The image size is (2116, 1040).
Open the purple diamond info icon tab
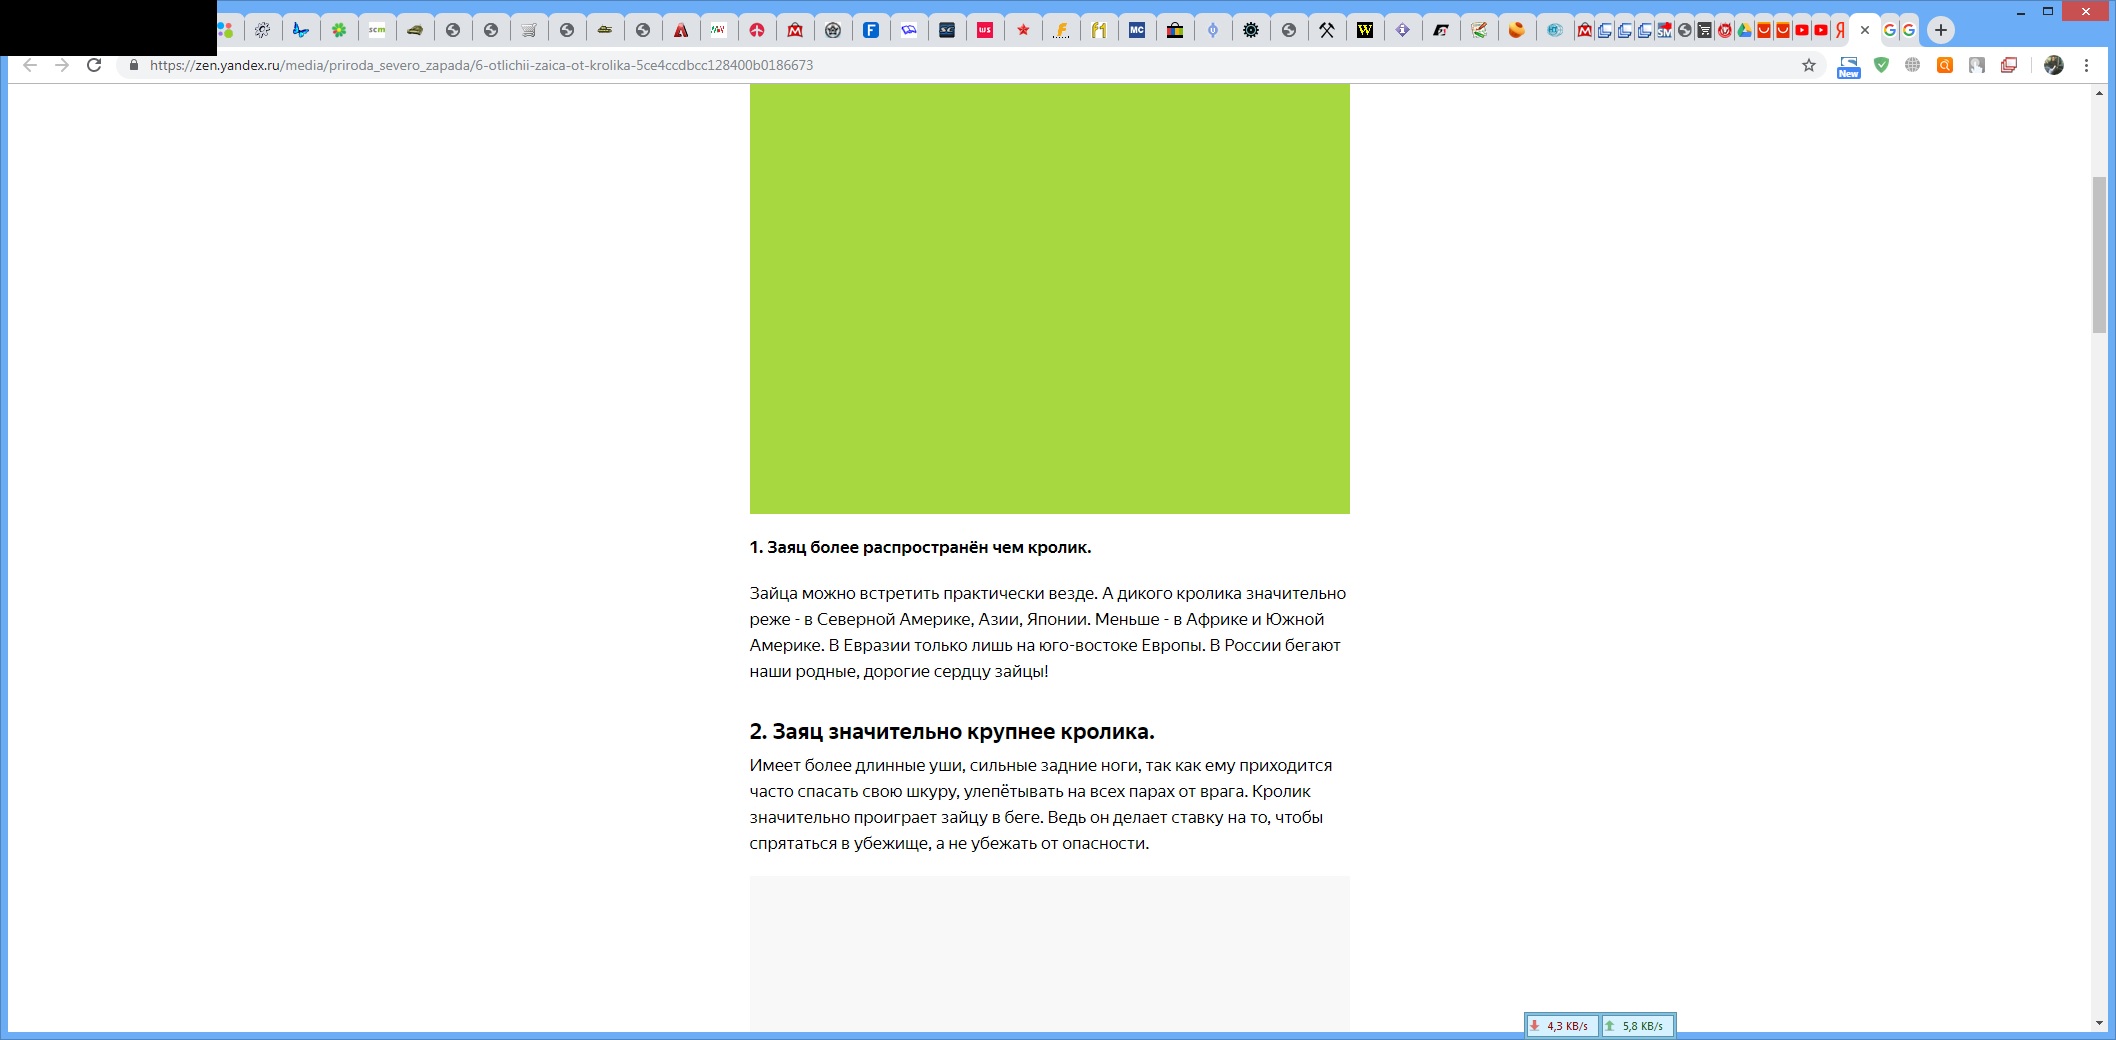[1403, 30]
